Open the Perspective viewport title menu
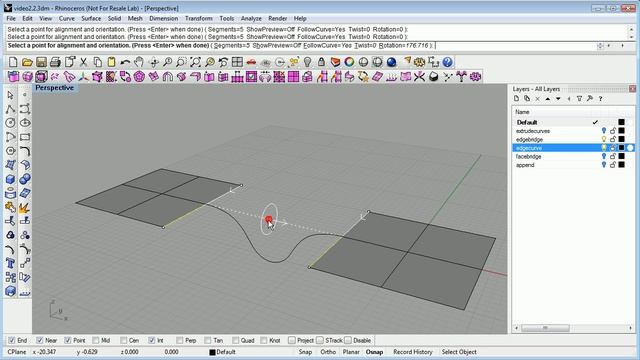The image size is (640, 360). [54, 88]
